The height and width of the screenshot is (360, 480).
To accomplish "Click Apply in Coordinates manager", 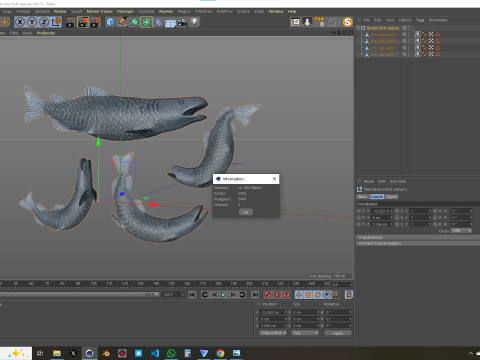I will click(338, 333).
